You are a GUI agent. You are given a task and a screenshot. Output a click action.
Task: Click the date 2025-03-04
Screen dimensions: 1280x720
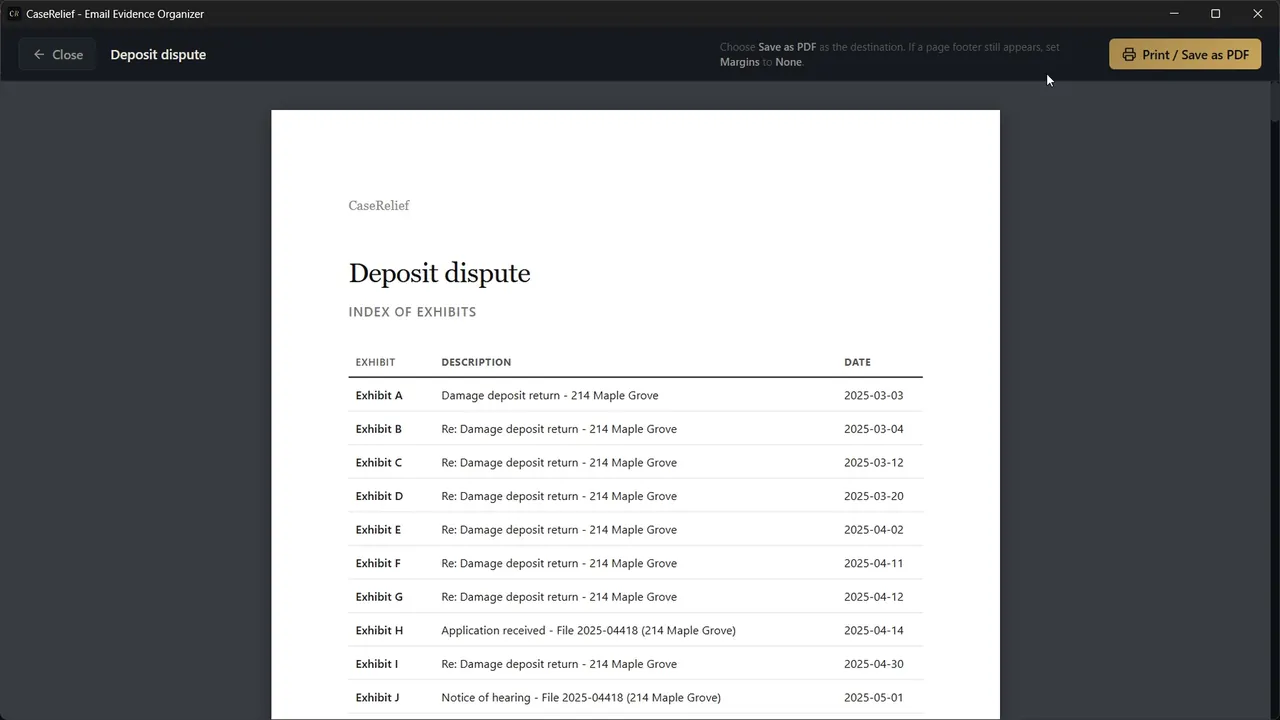pos(873,429)
